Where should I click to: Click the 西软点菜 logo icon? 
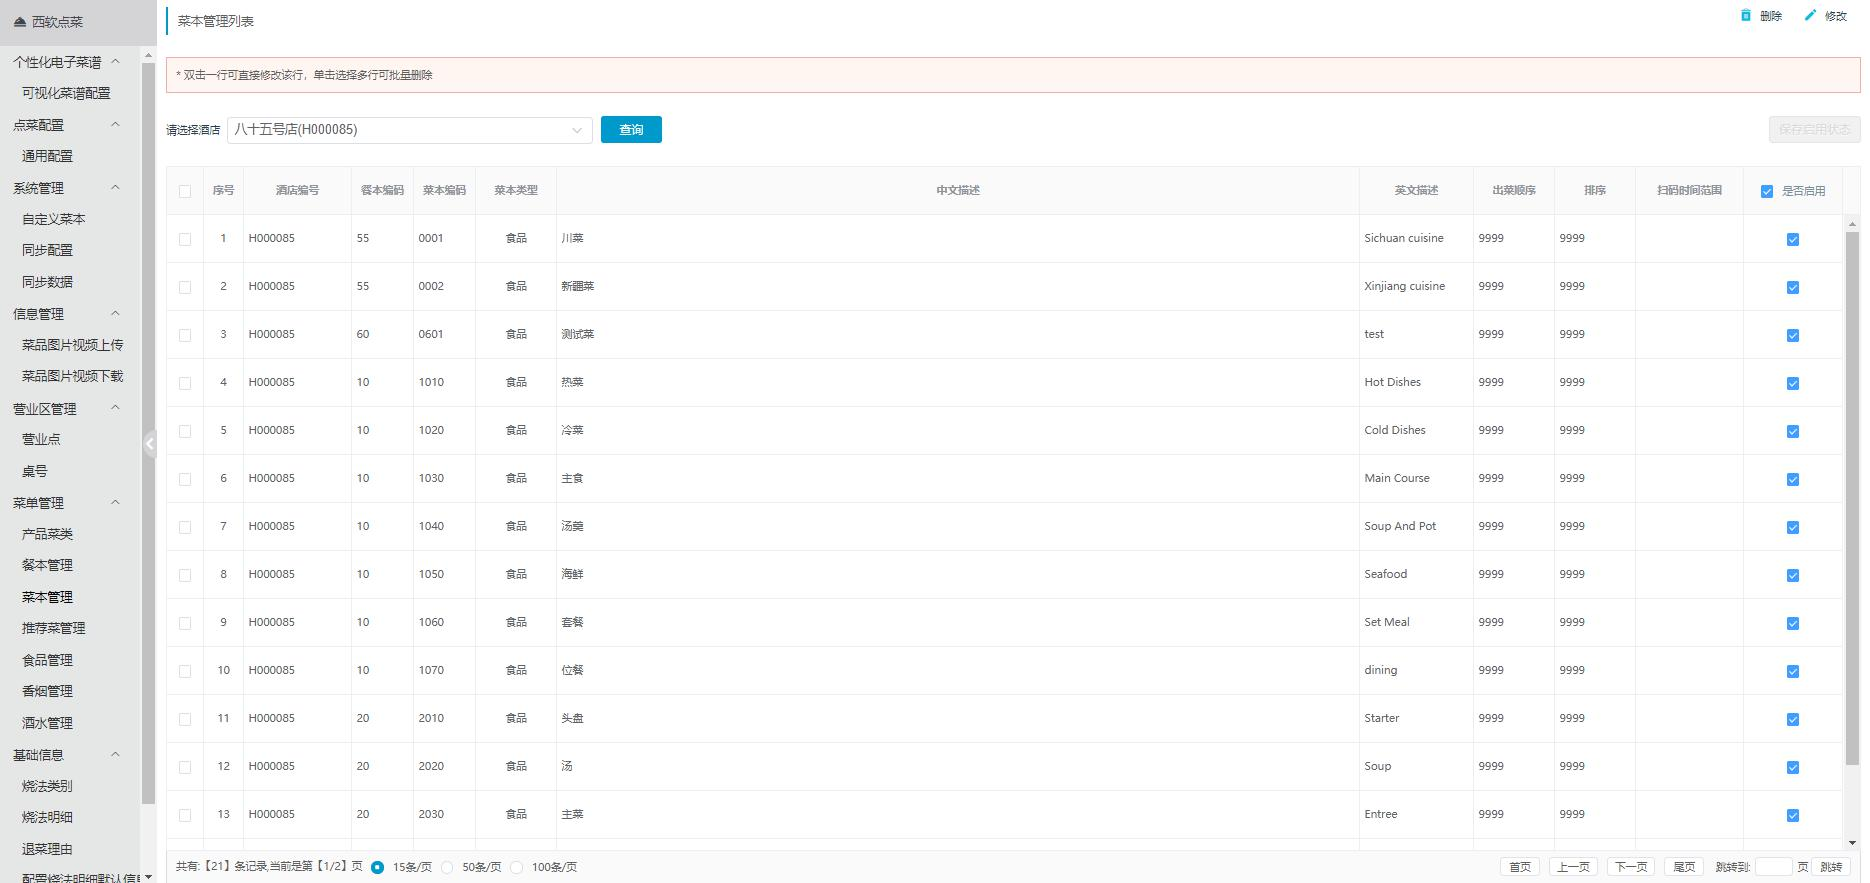coord(20,22)
